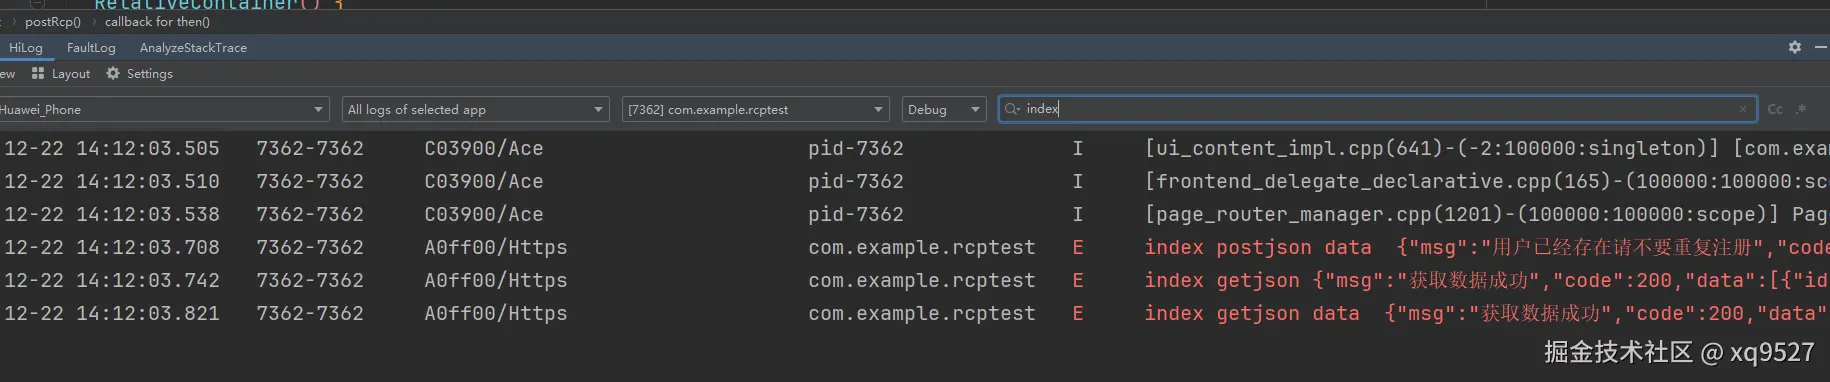Screen dimensions: 1830x382
Task: Select the log row with timestamp 14:12:03.742
Action: coord(915,280)
